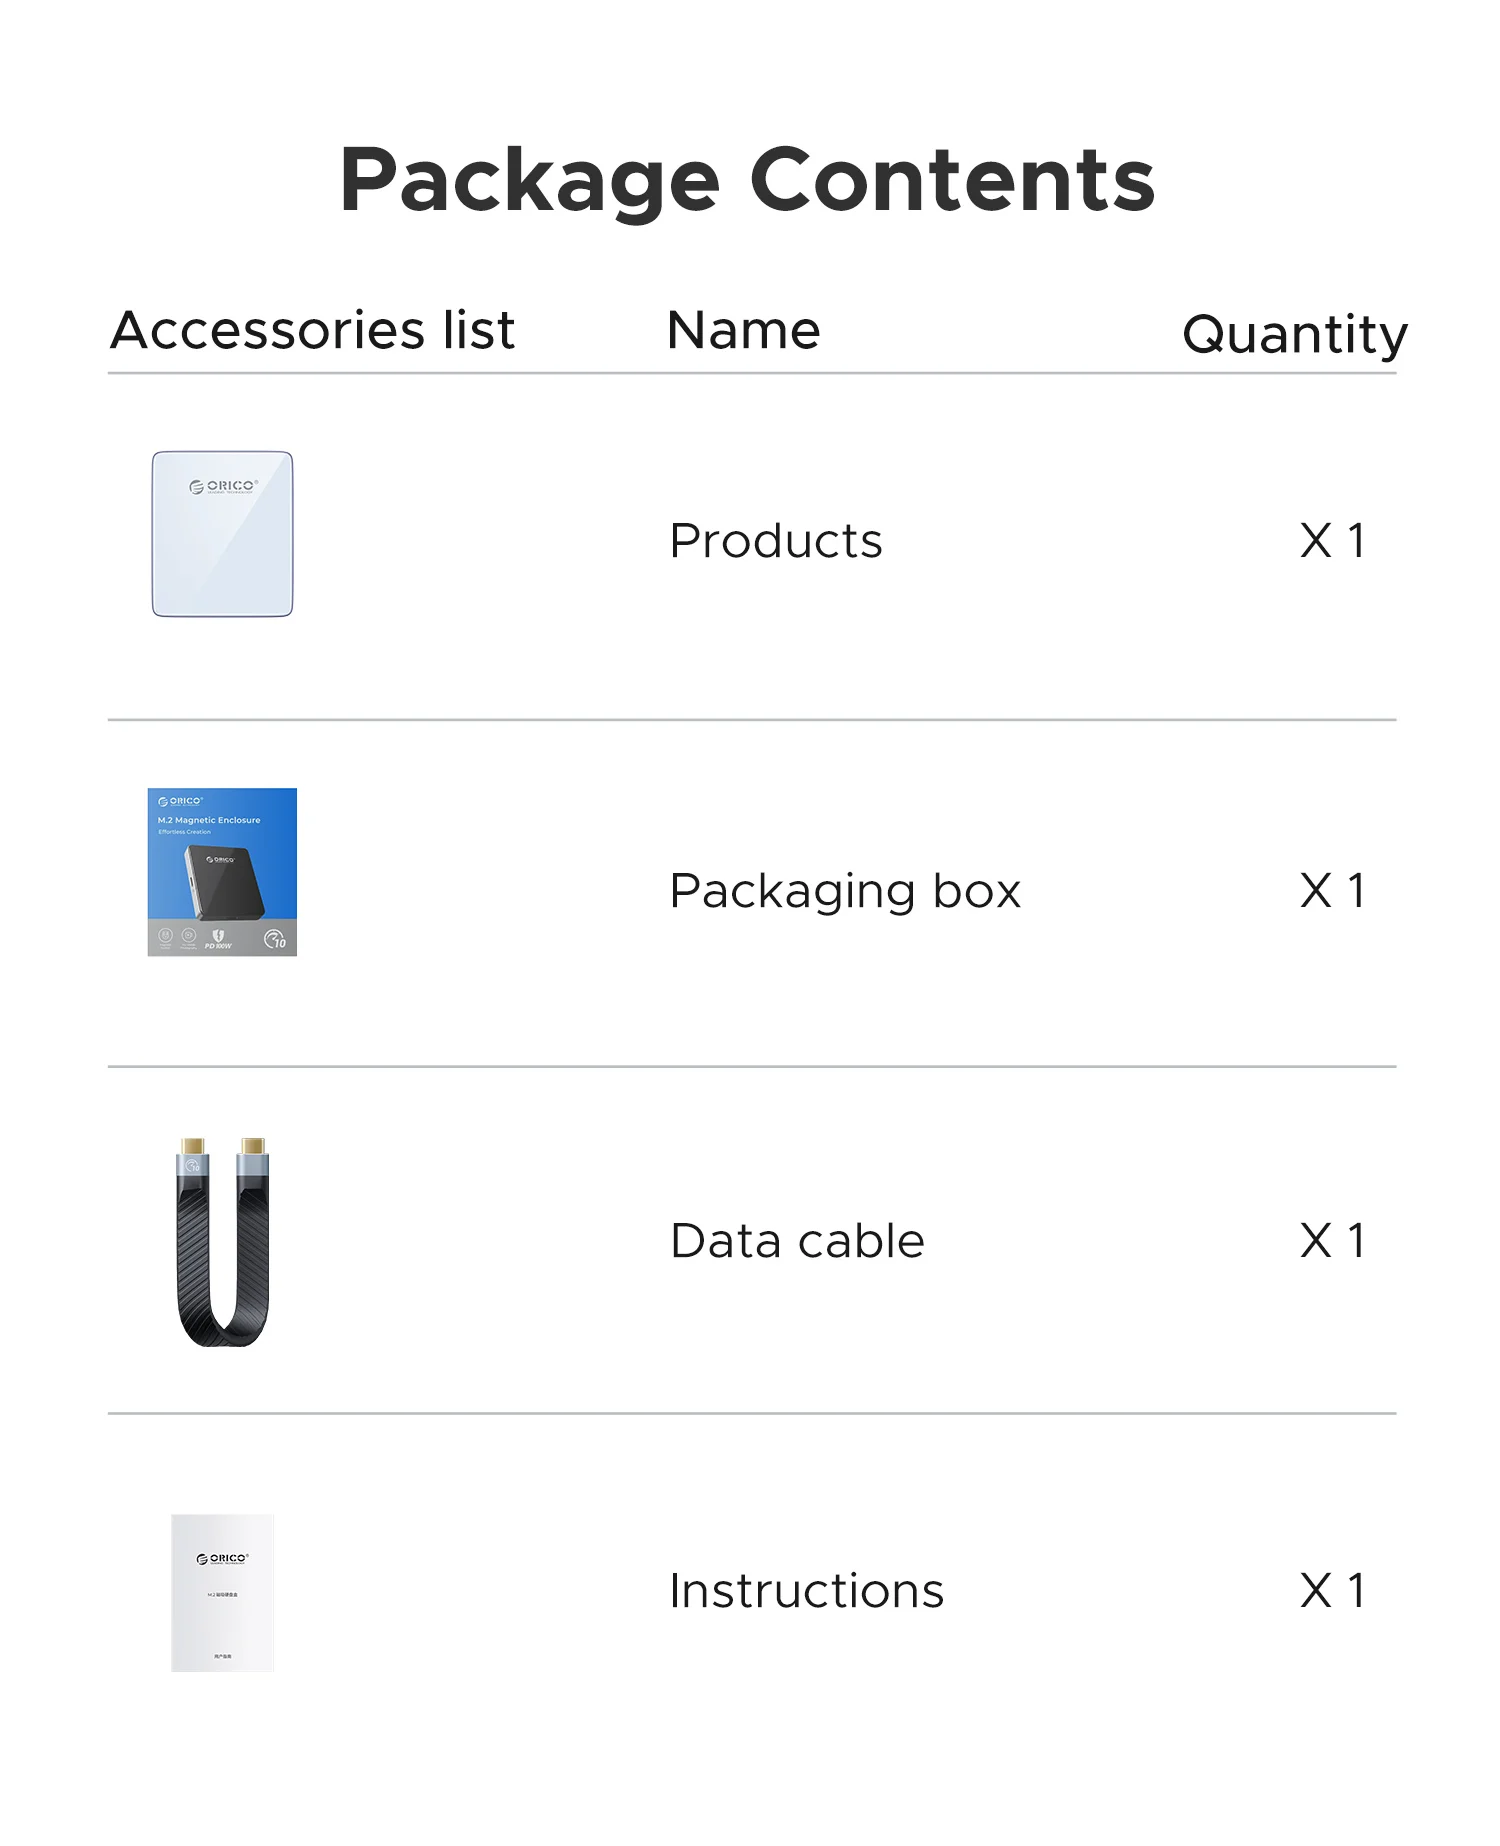This screenshot has width=1500, height=1846.
Task: Click the Products name label
Action: click(776, 541)
